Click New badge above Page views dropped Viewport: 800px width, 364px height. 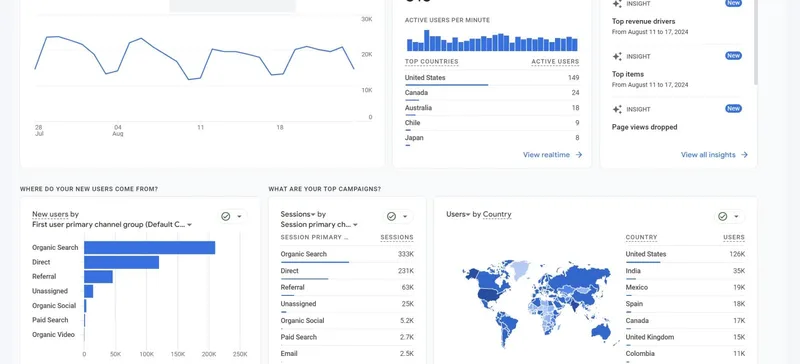[x=733, y=108]
